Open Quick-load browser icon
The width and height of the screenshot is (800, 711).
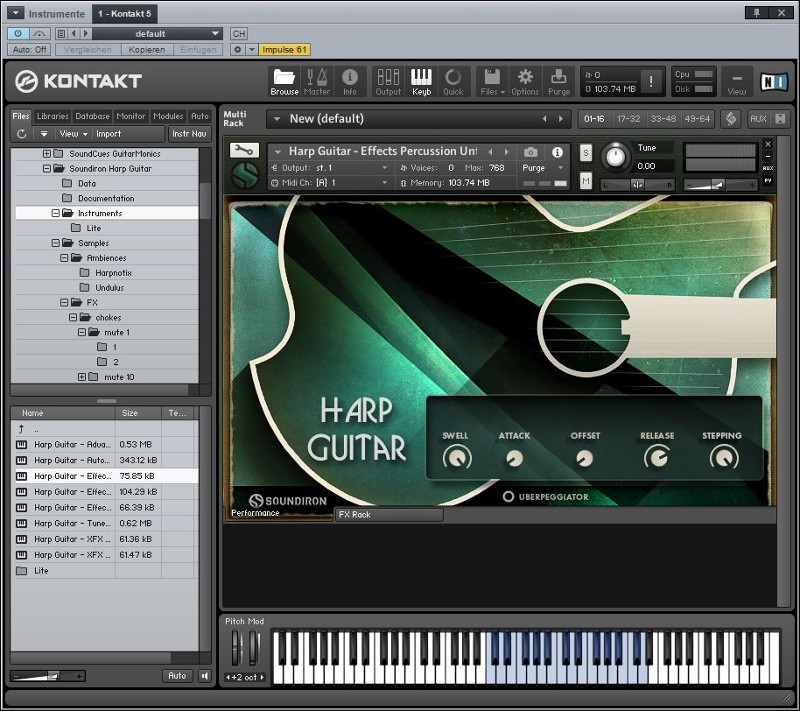(x=453, y=82)
